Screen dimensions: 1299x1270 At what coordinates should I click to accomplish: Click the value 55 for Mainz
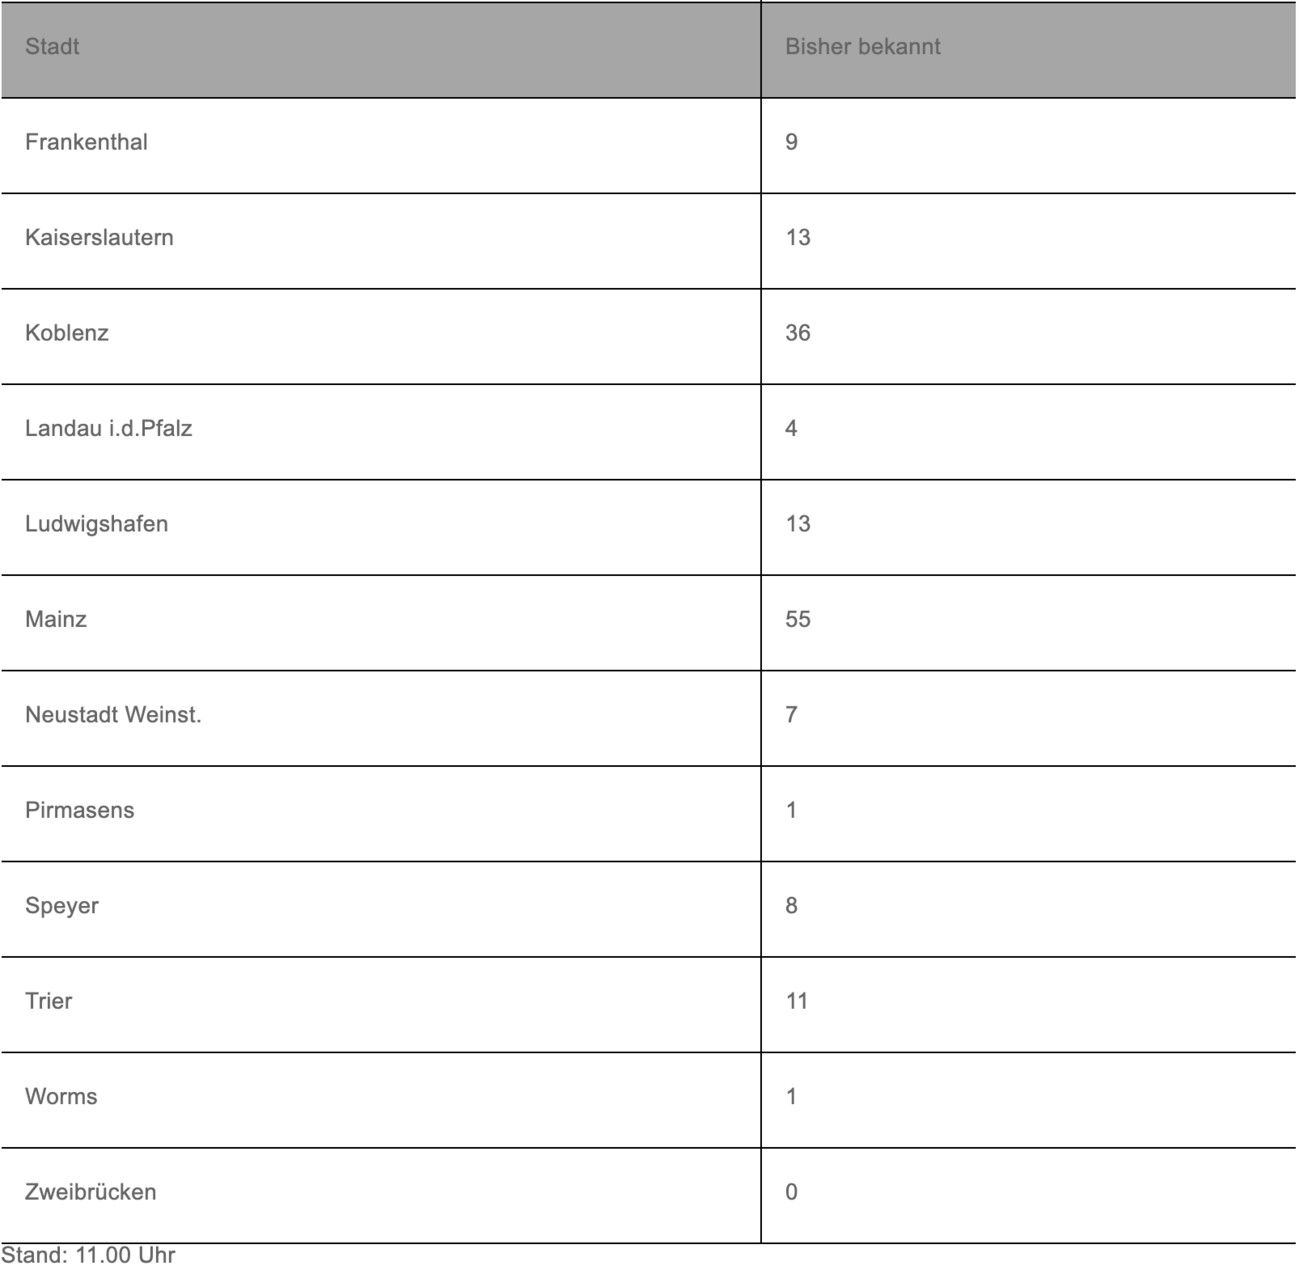798,620
